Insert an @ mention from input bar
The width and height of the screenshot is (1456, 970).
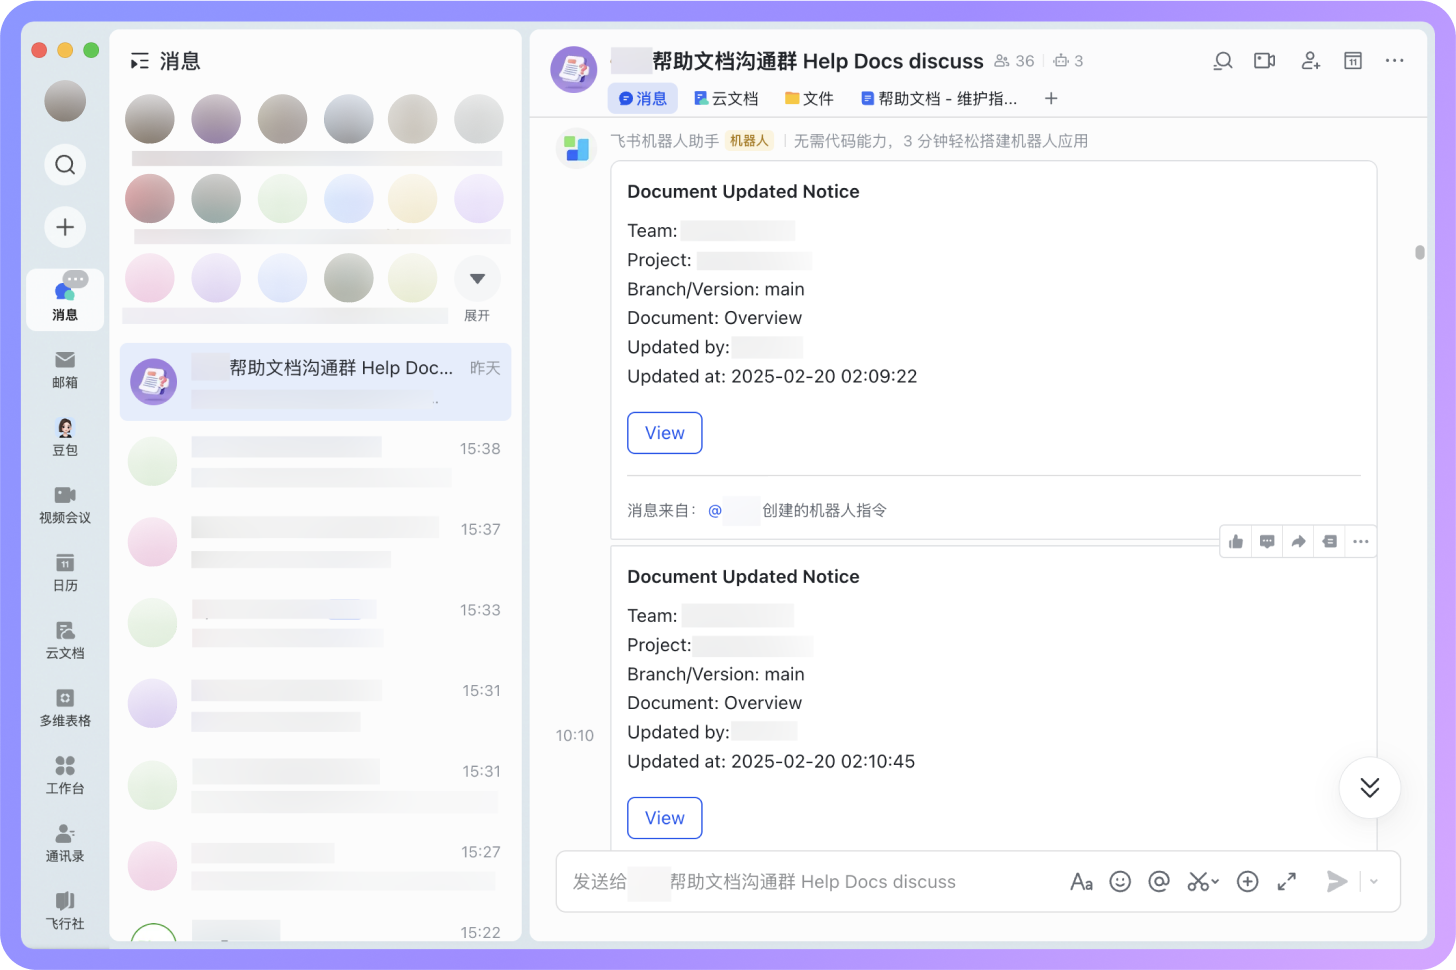pos(1159,881)
